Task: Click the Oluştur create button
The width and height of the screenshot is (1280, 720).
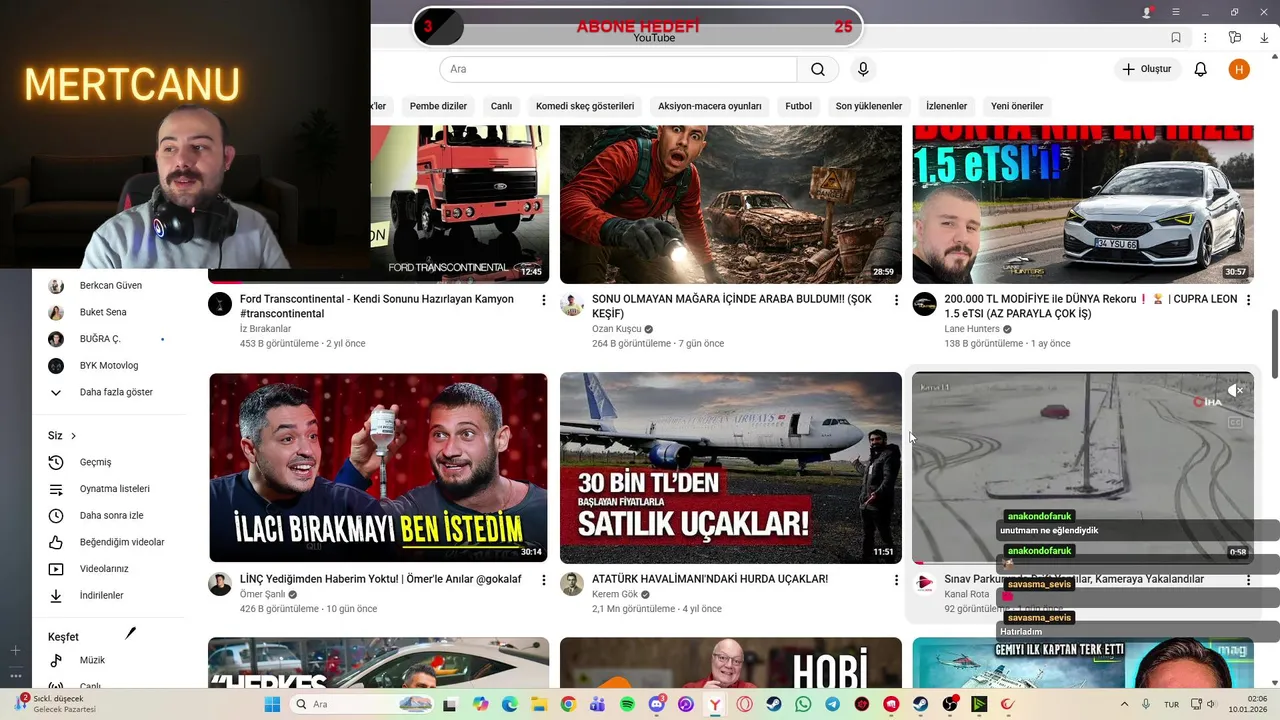Action: tap(1146, 69)
